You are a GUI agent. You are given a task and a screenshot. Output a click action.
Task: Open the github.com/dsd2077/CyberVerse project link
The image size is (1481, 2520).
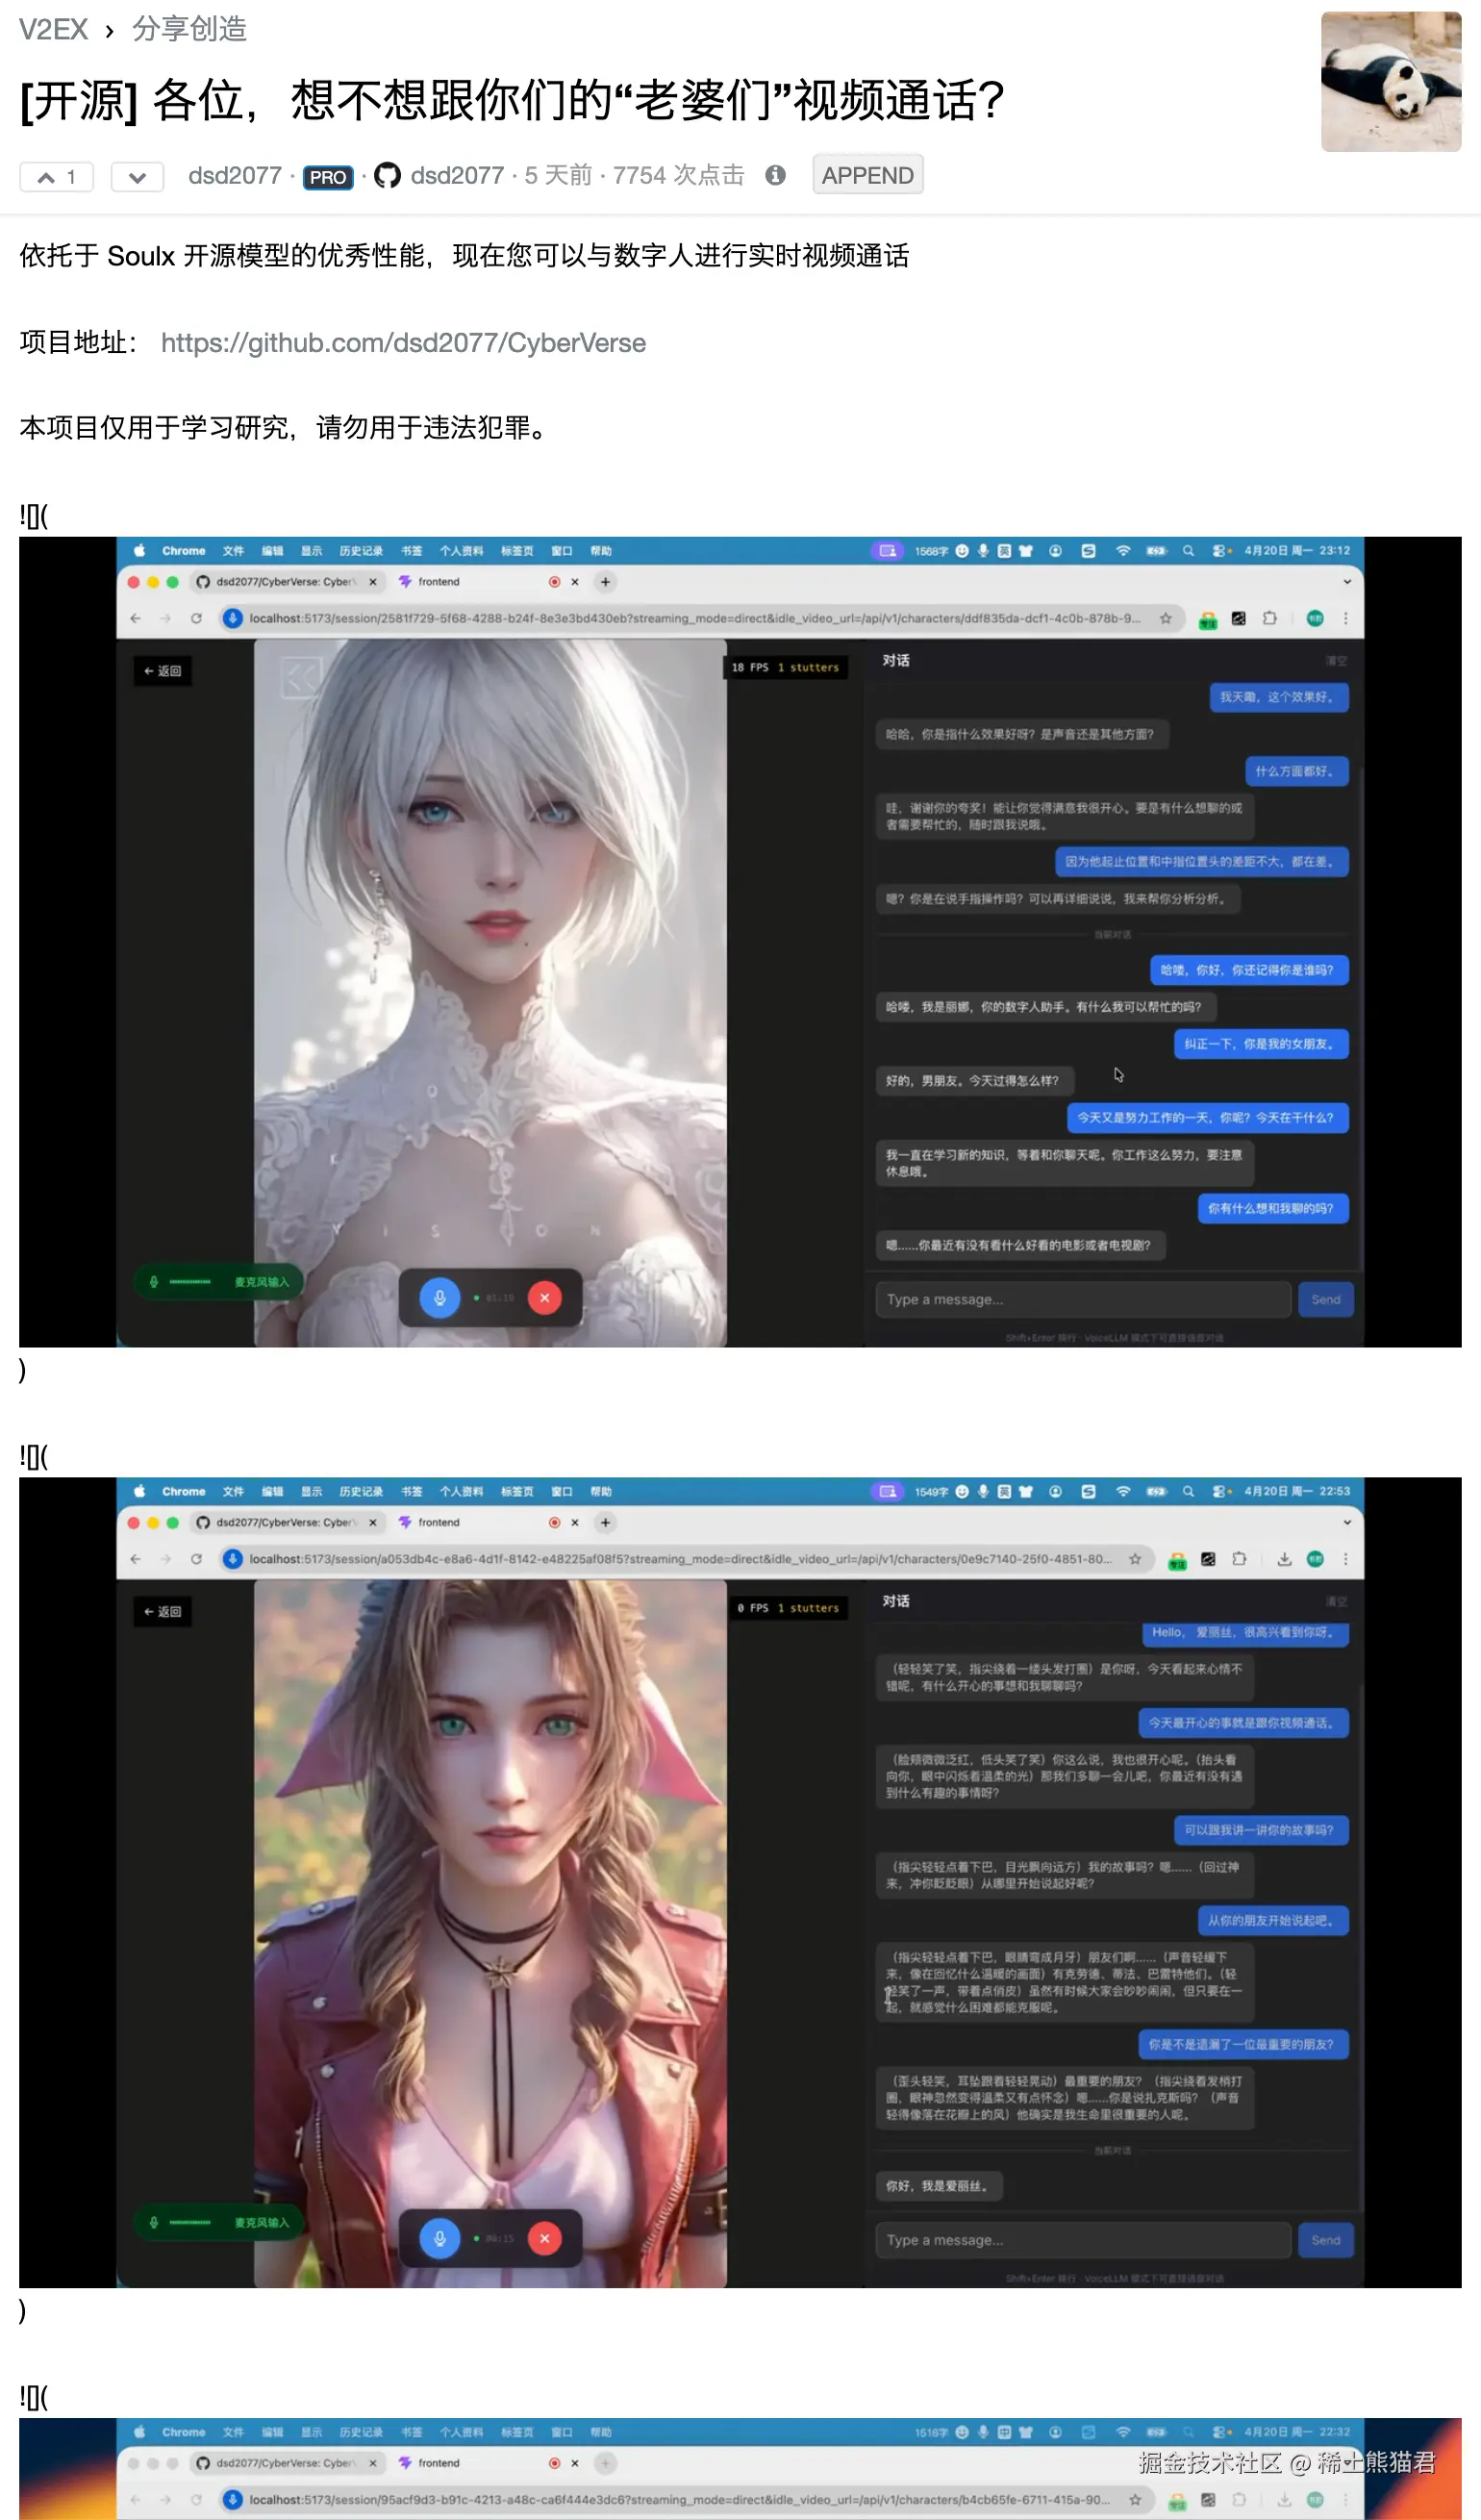pos(403,343)
